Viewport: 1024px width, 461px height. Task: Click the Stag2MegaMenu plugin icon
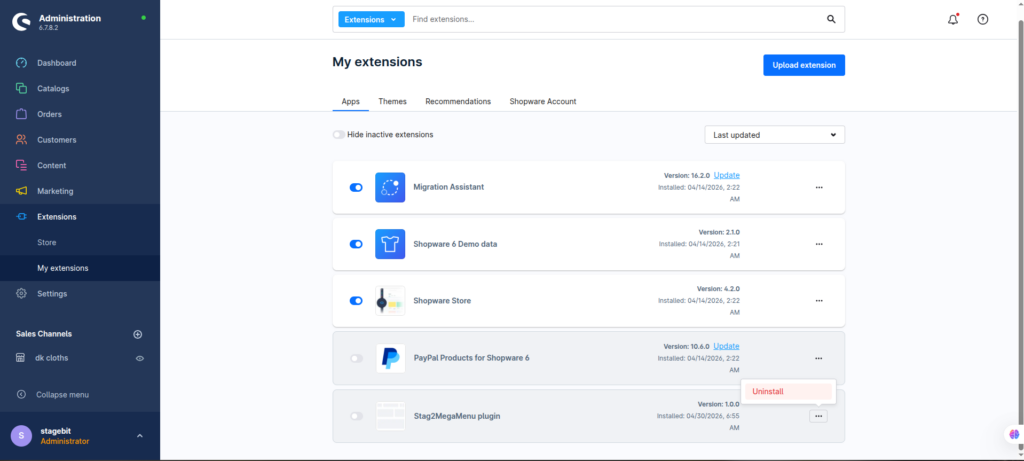391,416
